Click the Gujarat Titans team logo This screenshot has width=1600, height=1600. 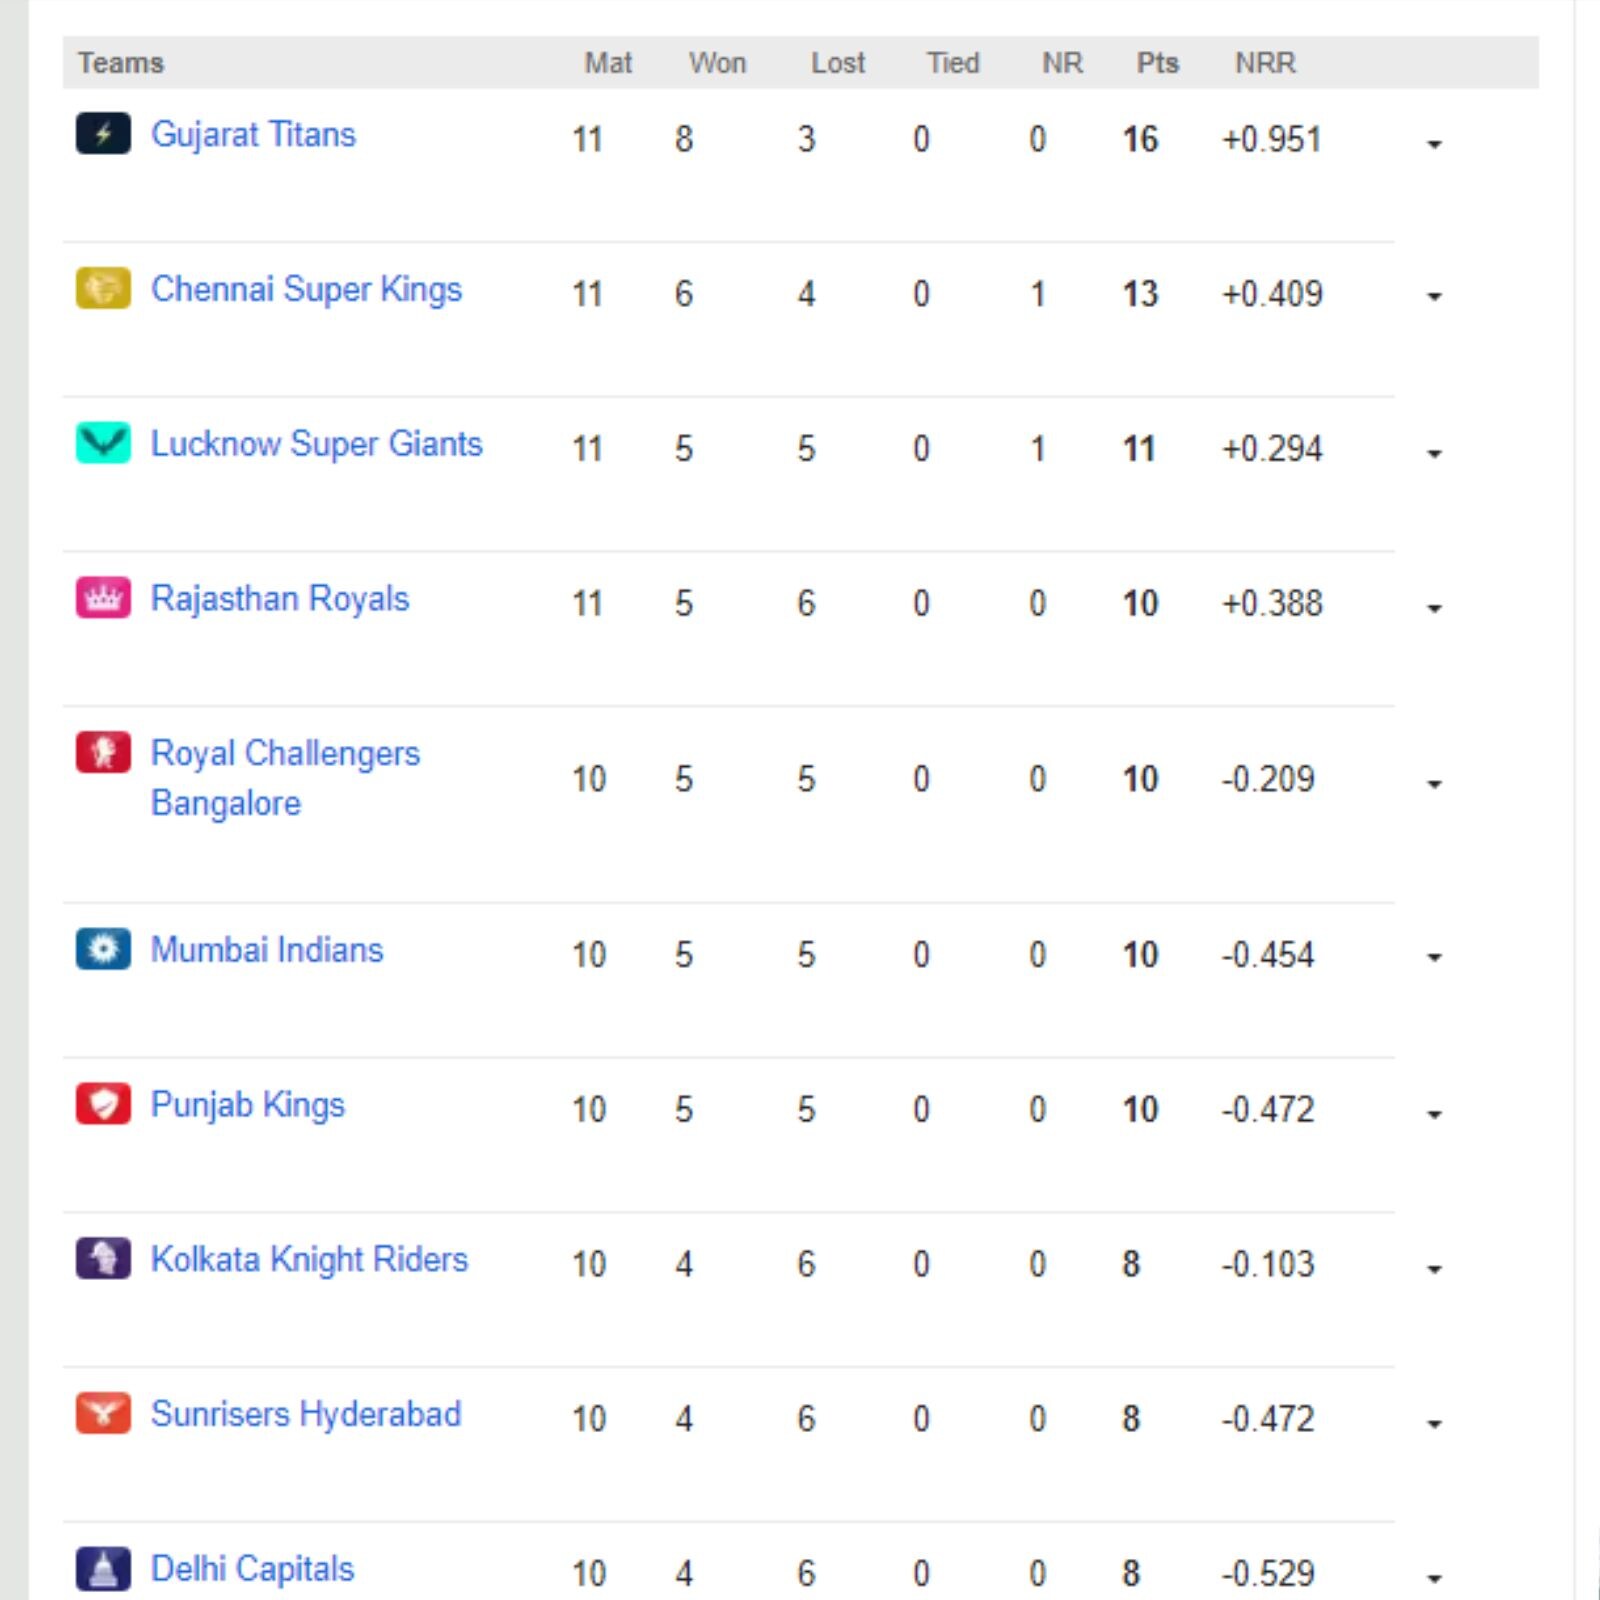pos(103,133)
